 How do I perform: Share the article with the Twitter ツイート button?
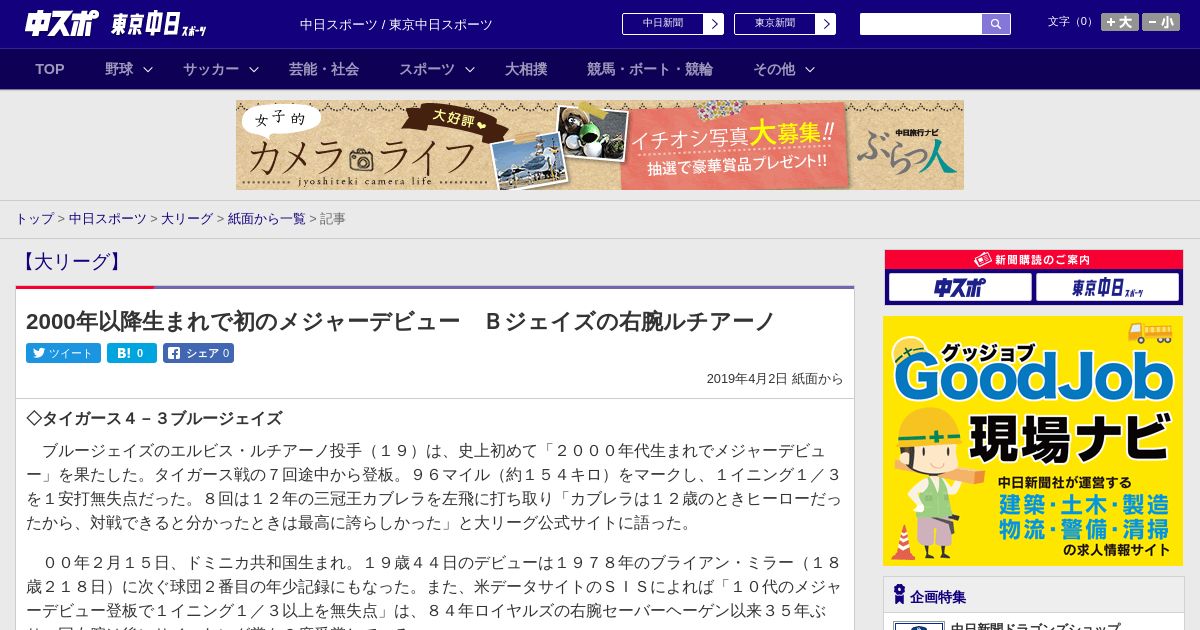click(63, 353)
